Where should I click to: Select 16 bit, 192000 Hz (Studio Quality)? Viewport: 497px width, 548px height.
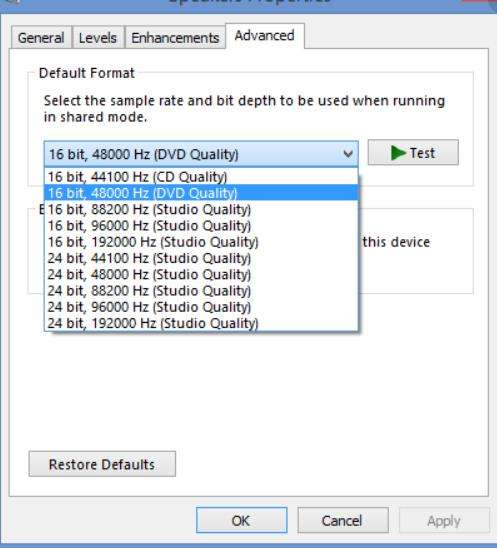[x=201, y=242]
